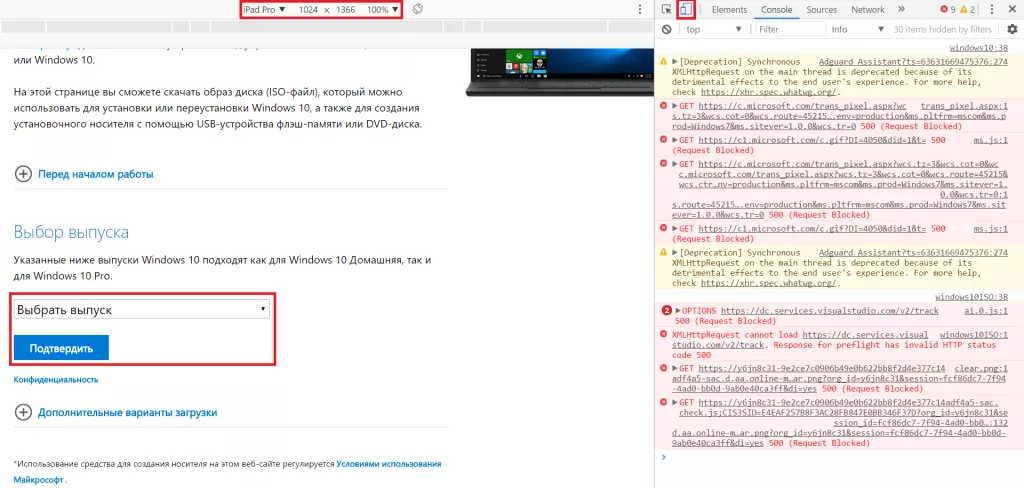1024x488 pixels.
Task: Clear the console with the ban icon
Action: point(666,29)
